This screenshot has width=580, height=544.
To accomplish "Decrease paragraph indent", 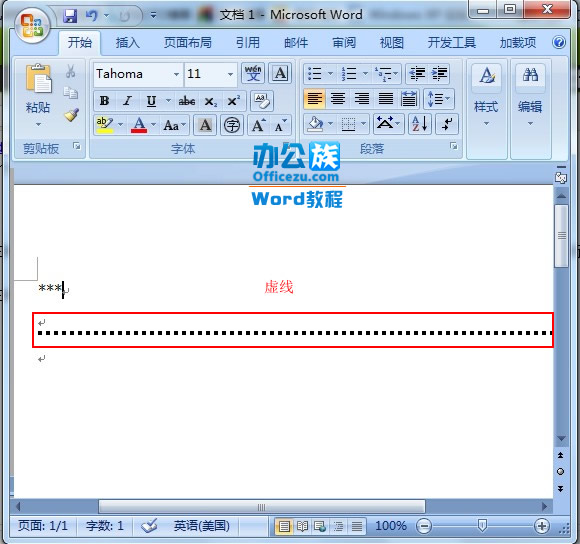I will point(417,73).
